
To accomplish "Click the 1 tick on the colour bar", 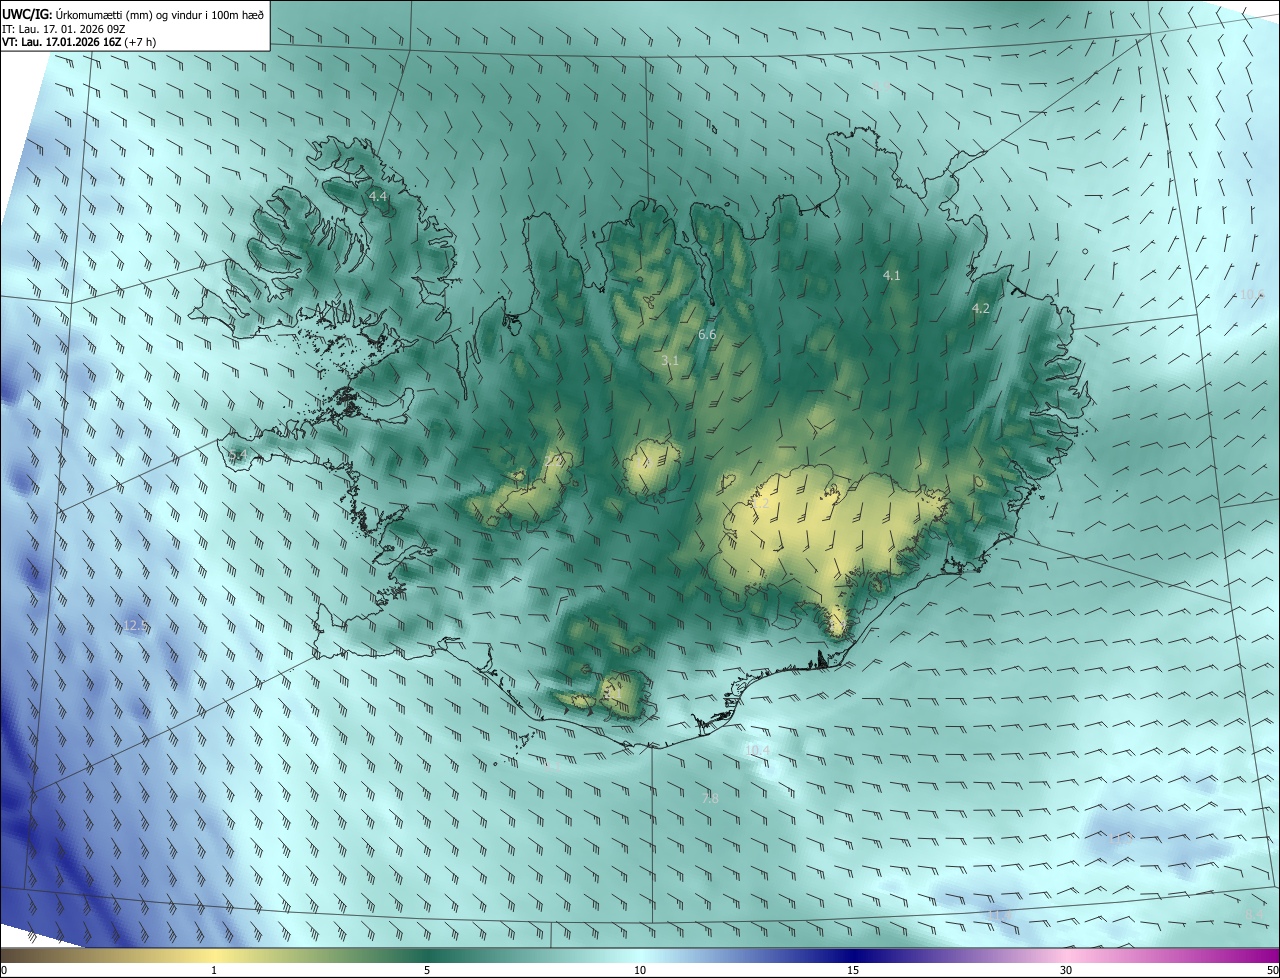I will [x=214, y=970].
